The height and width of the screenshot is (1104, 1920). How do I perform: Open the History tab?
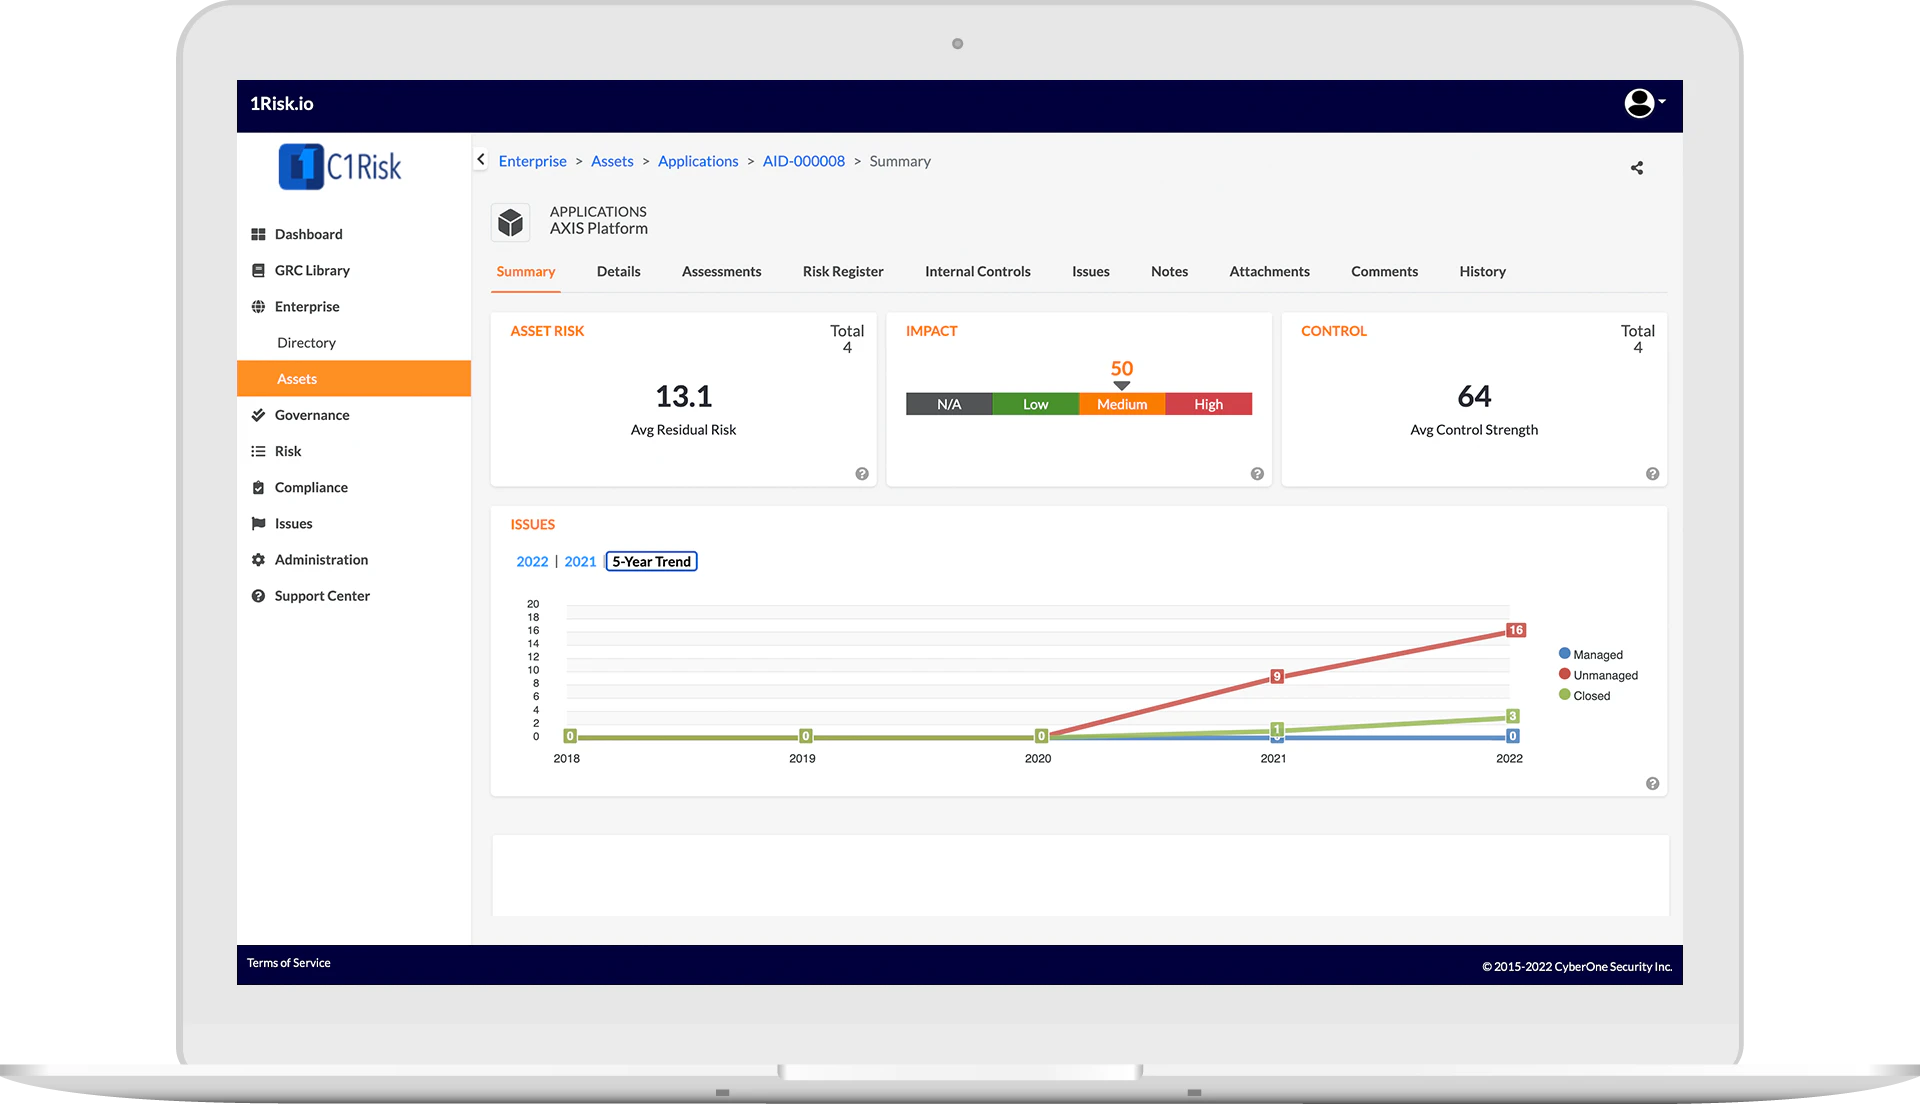click(1482, 271)
